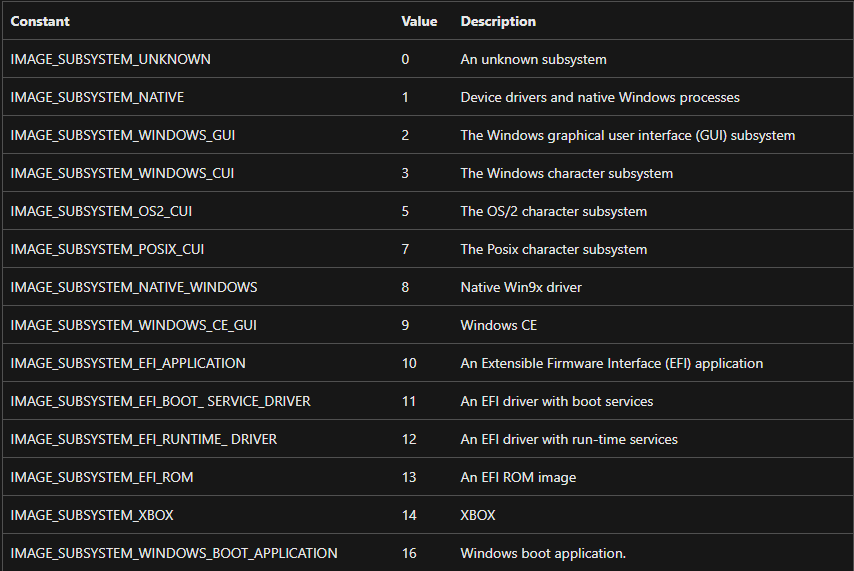
Task: Click the Constant column header
Action: pos(40,21)
